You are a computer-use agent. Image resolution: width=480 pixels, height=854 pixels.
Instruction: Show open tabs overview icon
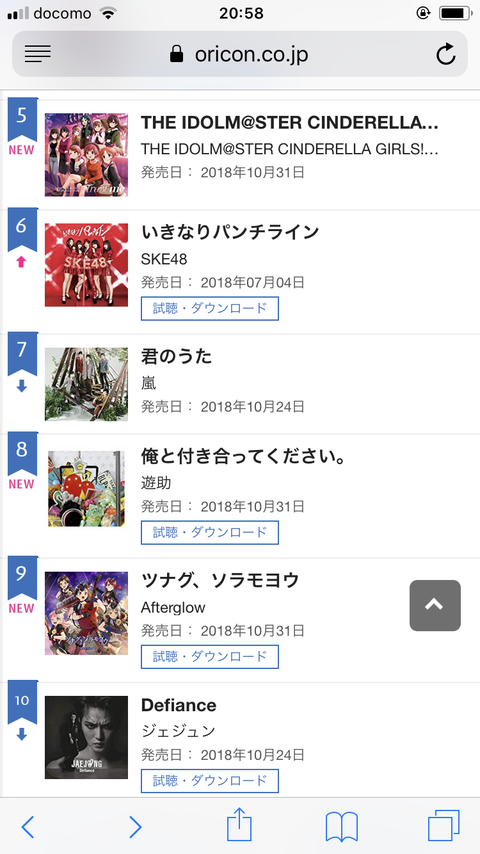click(443, 826)
